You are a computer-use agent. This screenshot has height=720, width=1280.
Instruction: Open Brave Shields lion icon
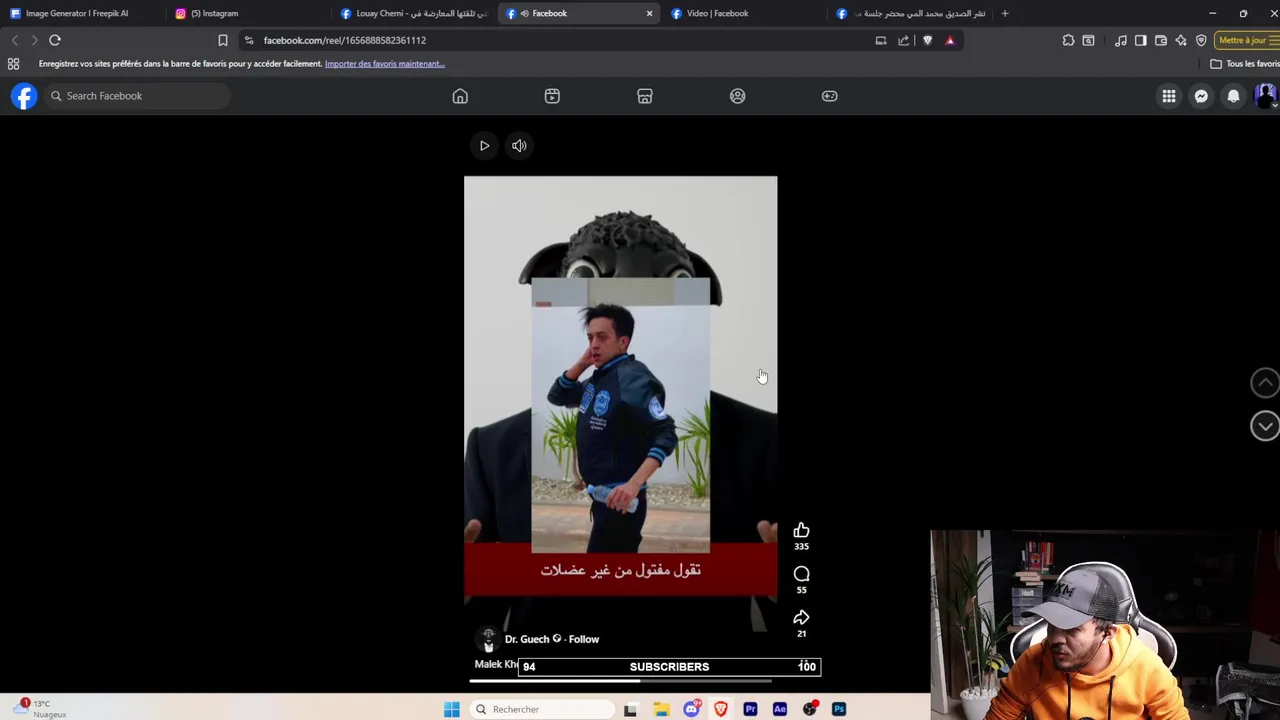pyautogui.click(x=927, y=40)
